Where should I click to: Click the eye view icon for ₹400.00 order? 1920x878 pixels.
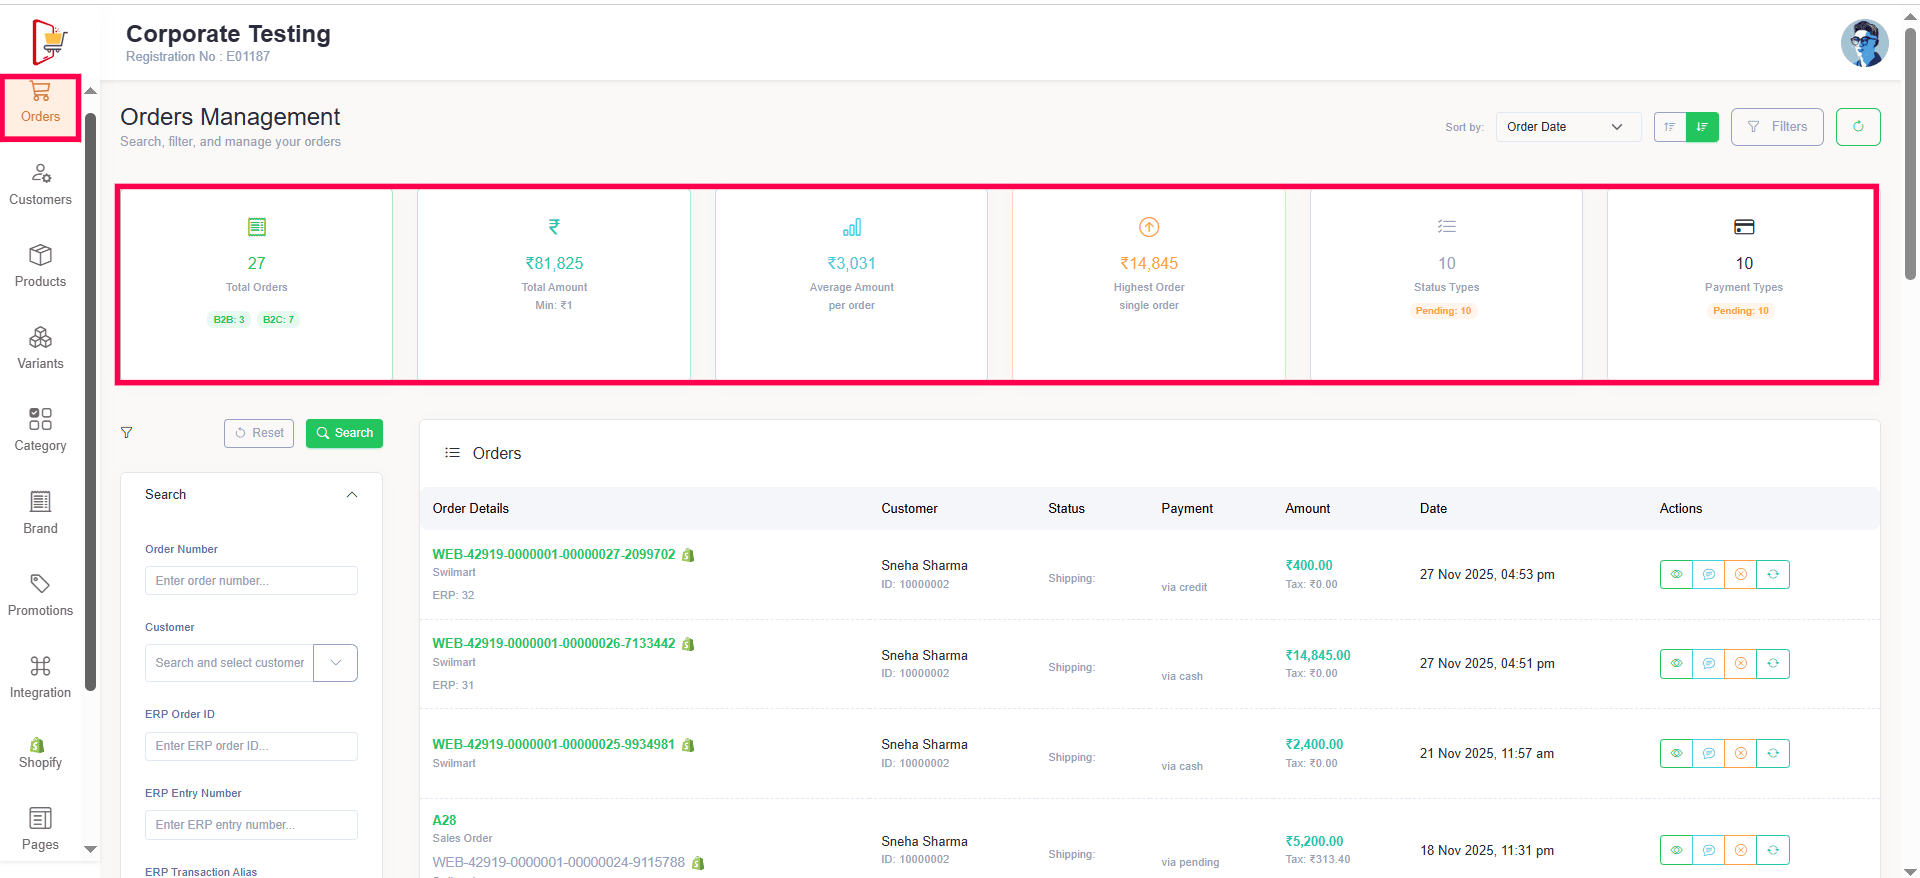point(1676,575)
